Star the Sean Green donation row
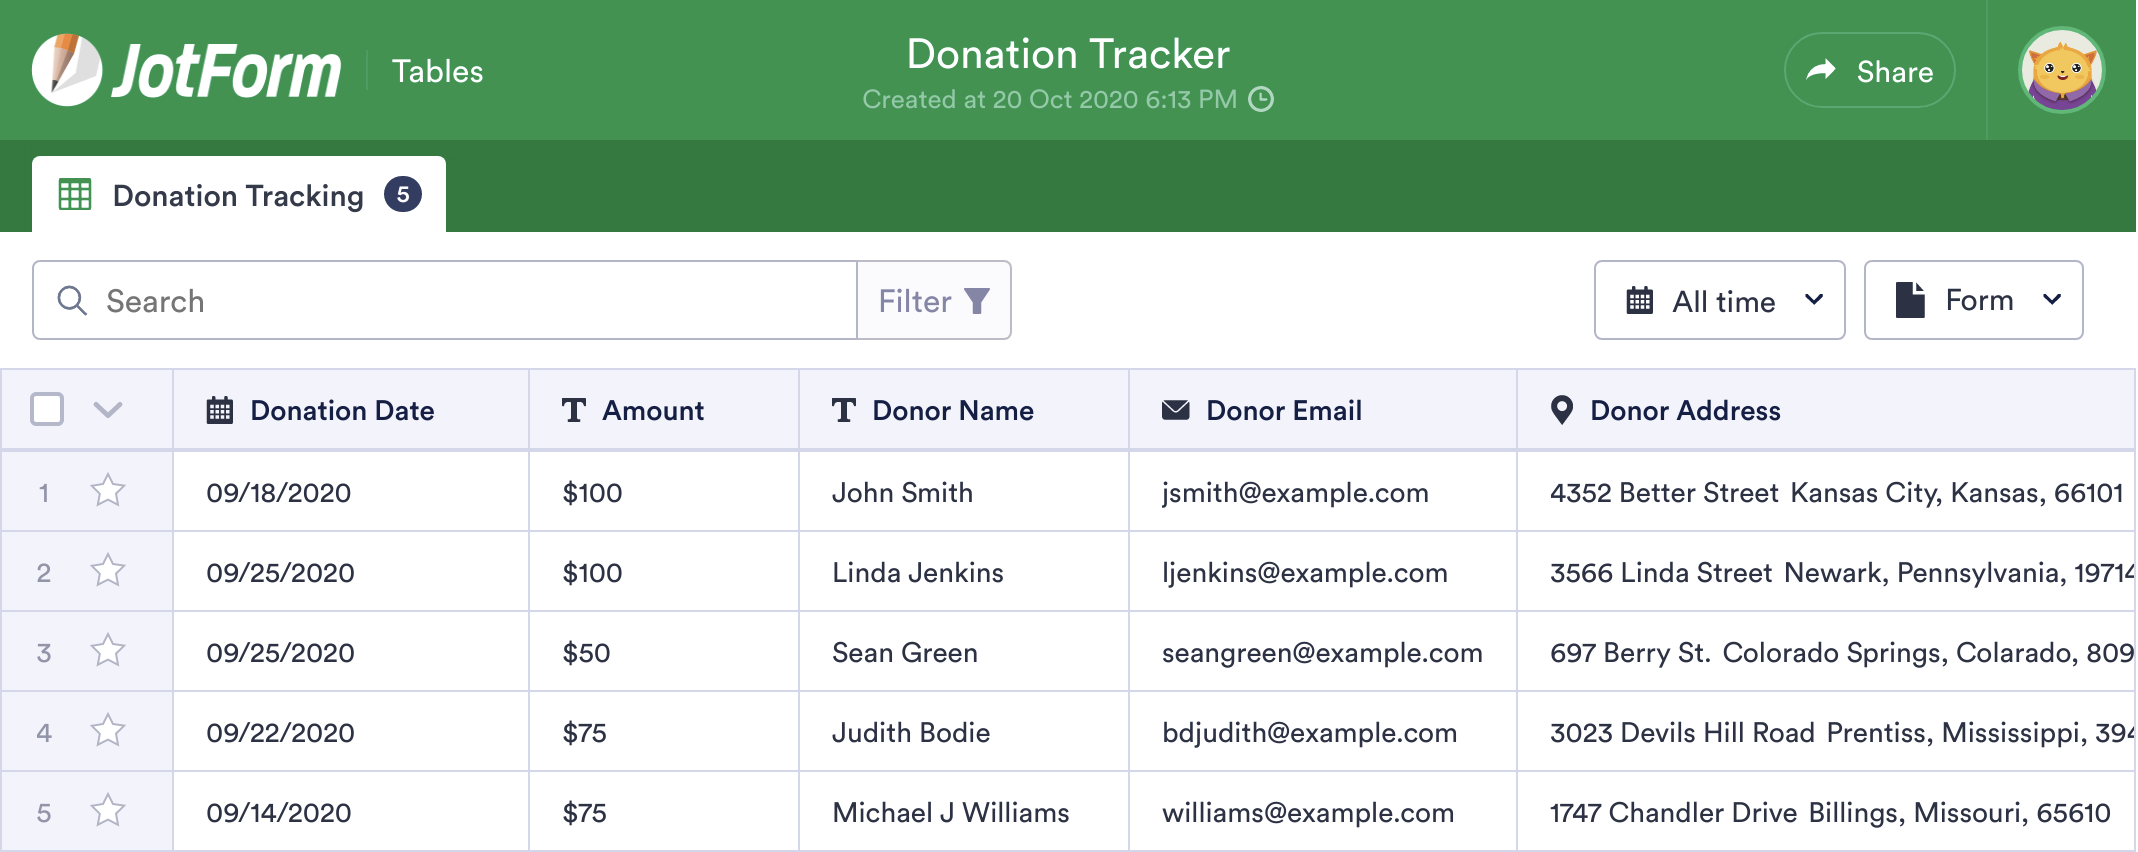 [x=108, y=651]
